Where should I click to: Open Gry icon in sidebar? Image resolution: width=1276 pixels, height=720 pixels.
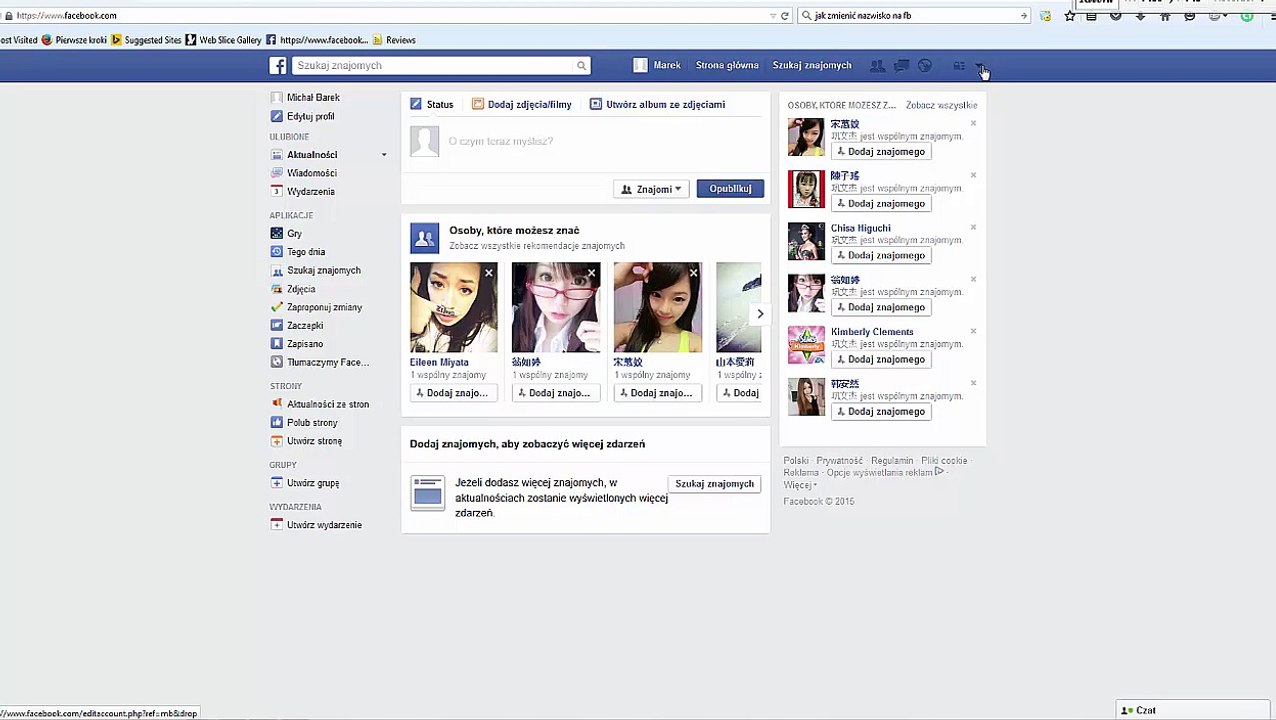277,233
